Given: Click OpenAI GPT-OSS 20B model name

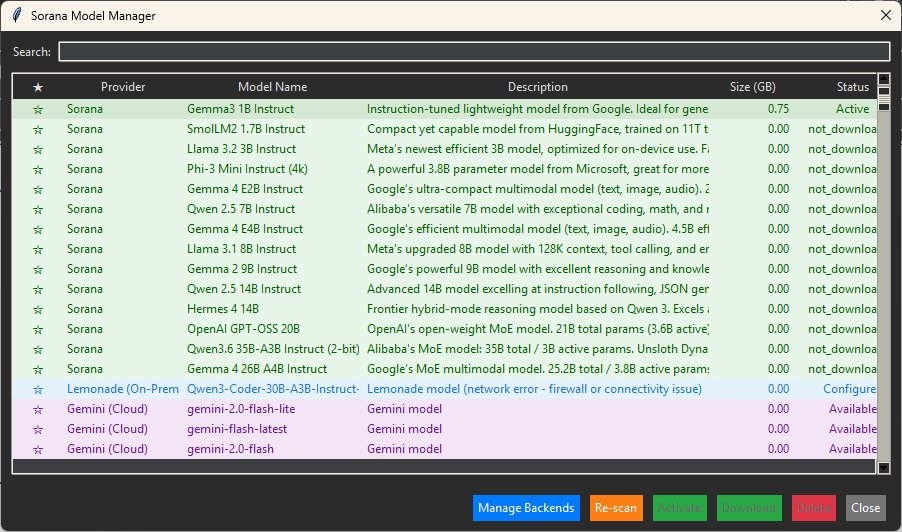Looking at the screenshot, I should click(243, 329).
